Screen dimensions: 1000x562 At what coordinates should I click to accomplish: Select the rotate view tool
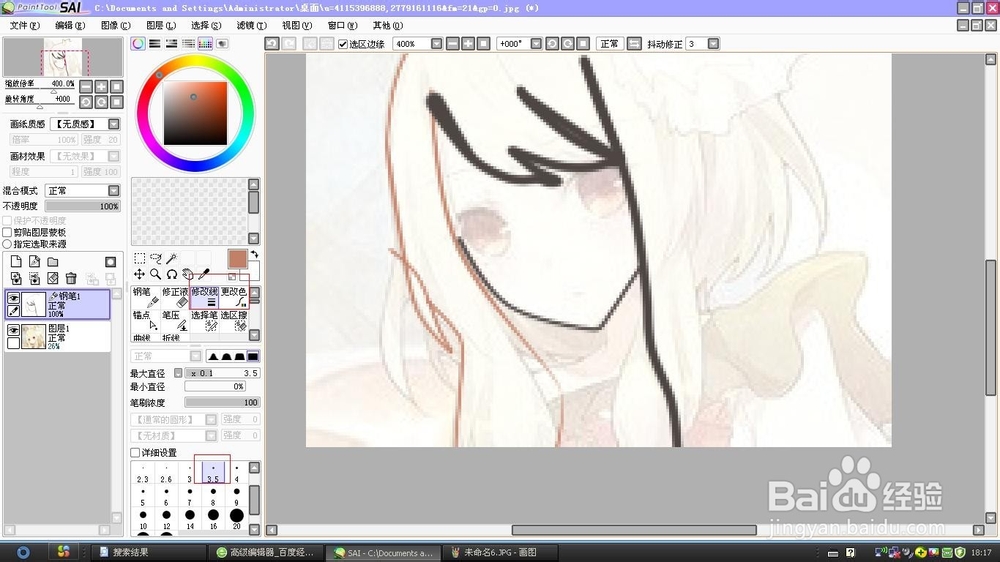coord(172,274)
